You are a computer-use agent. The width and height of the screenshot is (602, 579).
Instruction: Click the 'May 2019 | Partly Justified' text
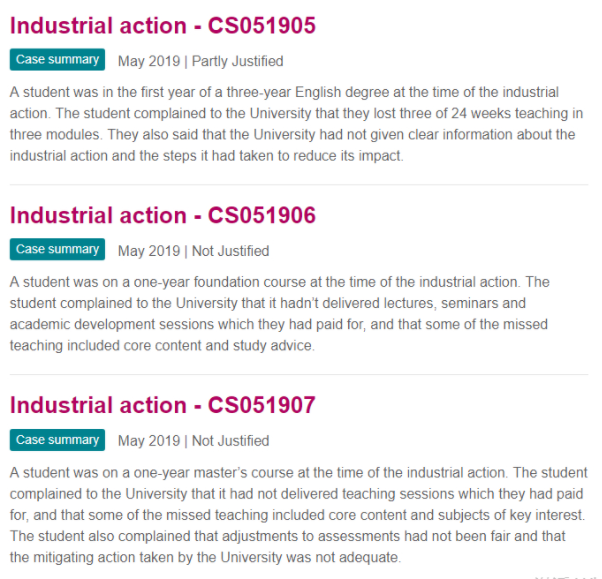click(x=200, y=61)
